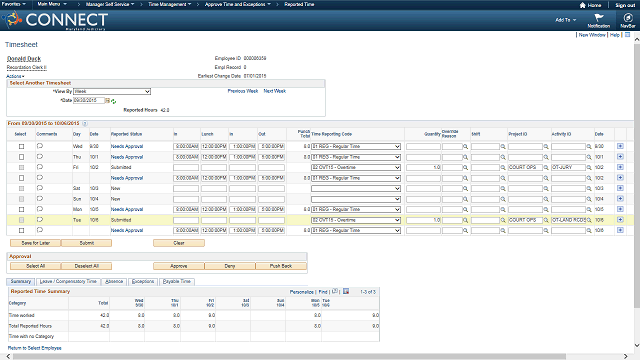
Task: Open comment bubble for Wed 9/30 row
Action: (40, 146)
